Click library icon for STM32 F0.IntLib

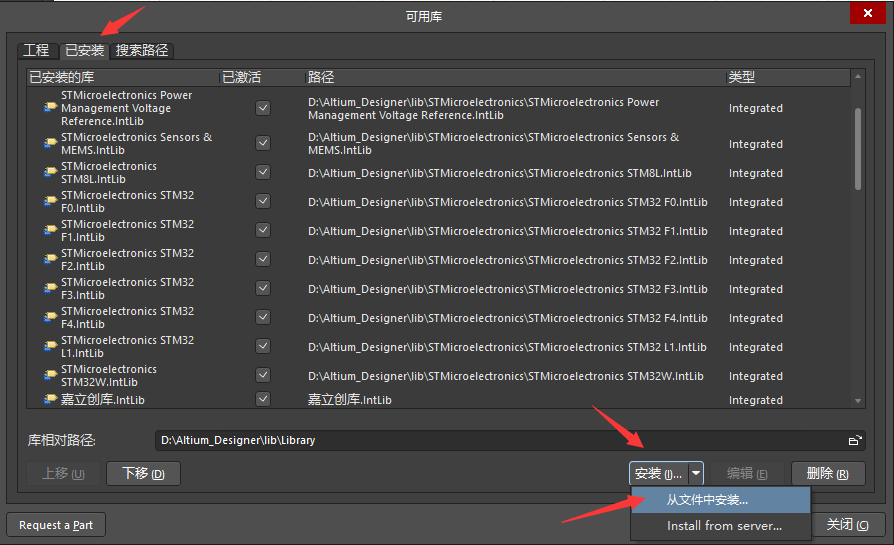pyautogui.click(x=51, y=201)
